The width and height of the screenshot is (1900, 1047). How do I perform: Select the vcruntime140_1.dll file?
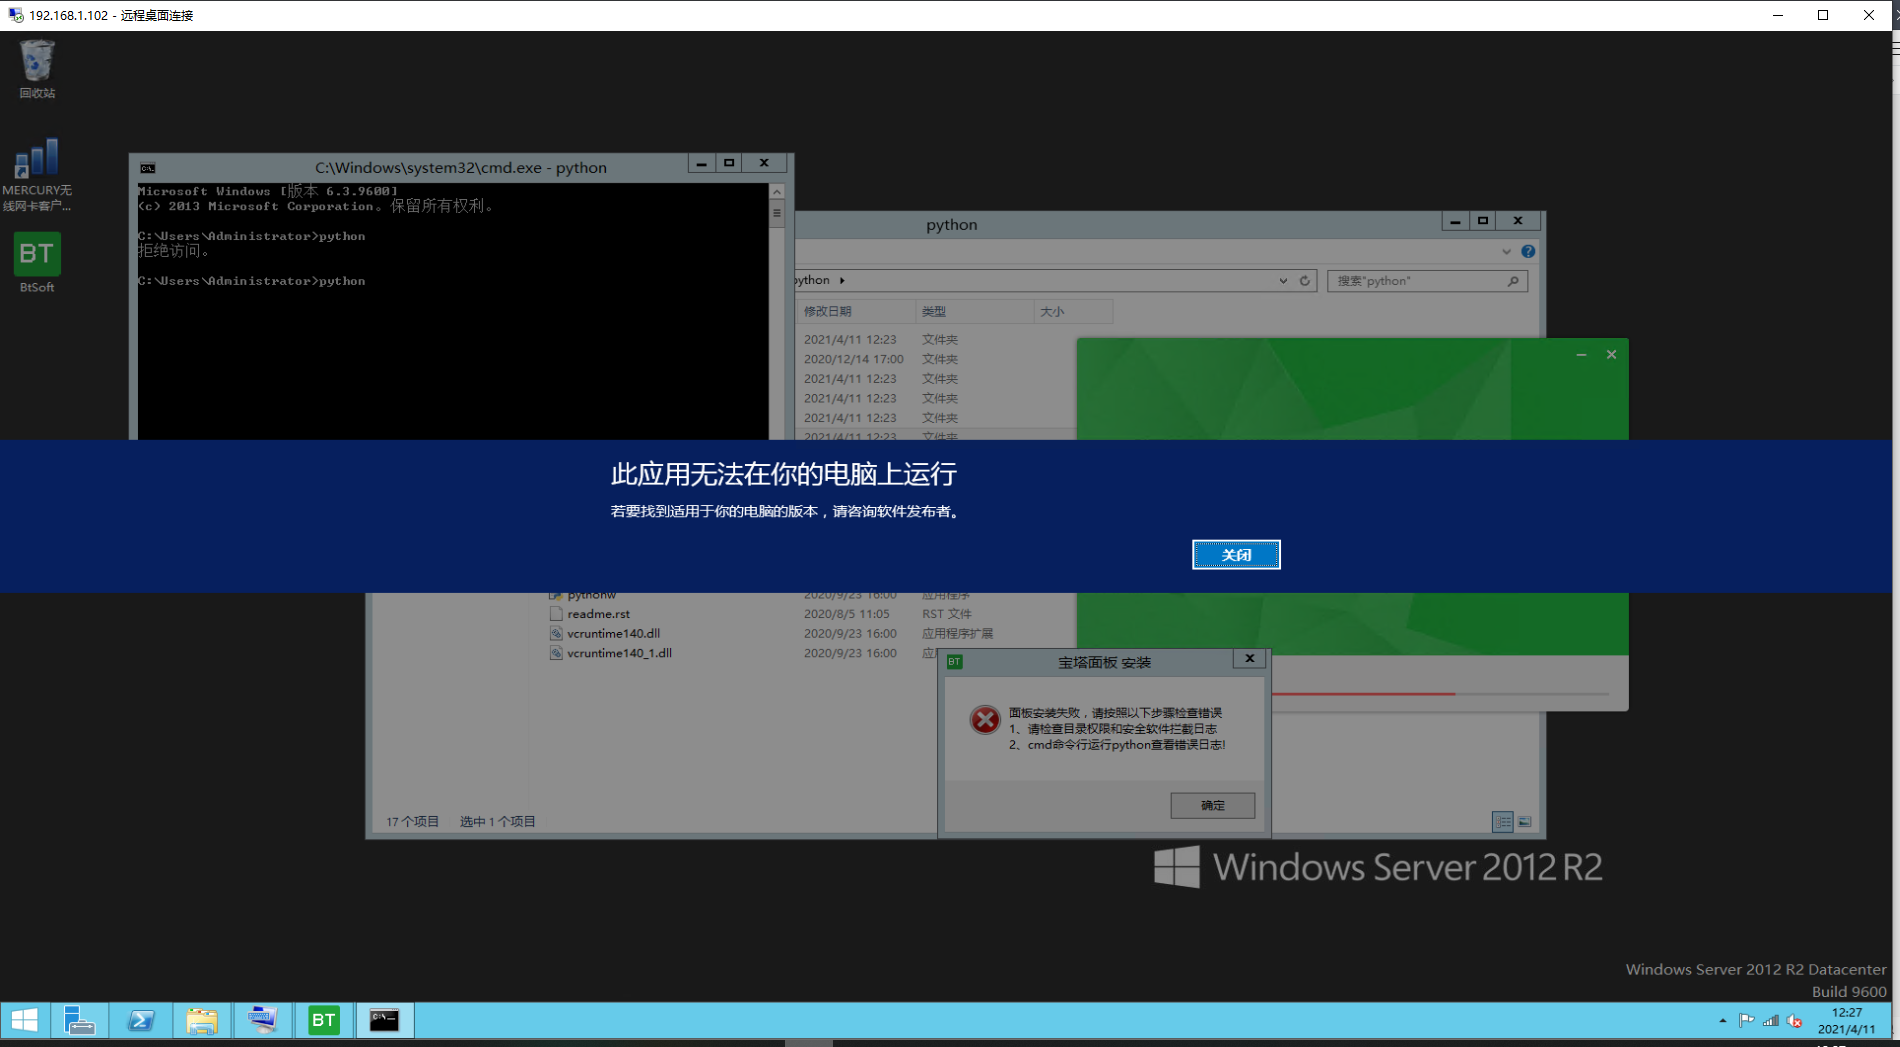(x=619, y=653)
